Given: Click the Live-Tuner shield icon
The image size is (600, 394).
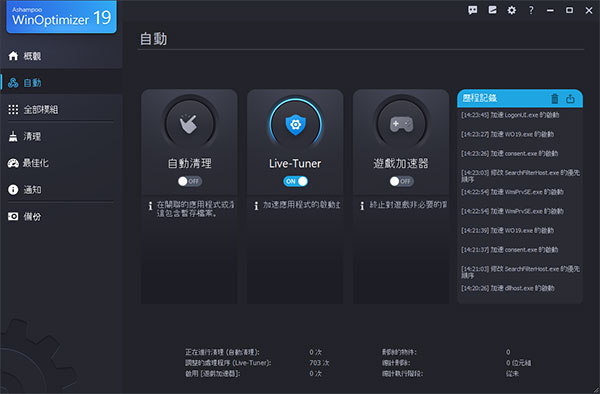Looking at the screenshot, I should [295, 124].
